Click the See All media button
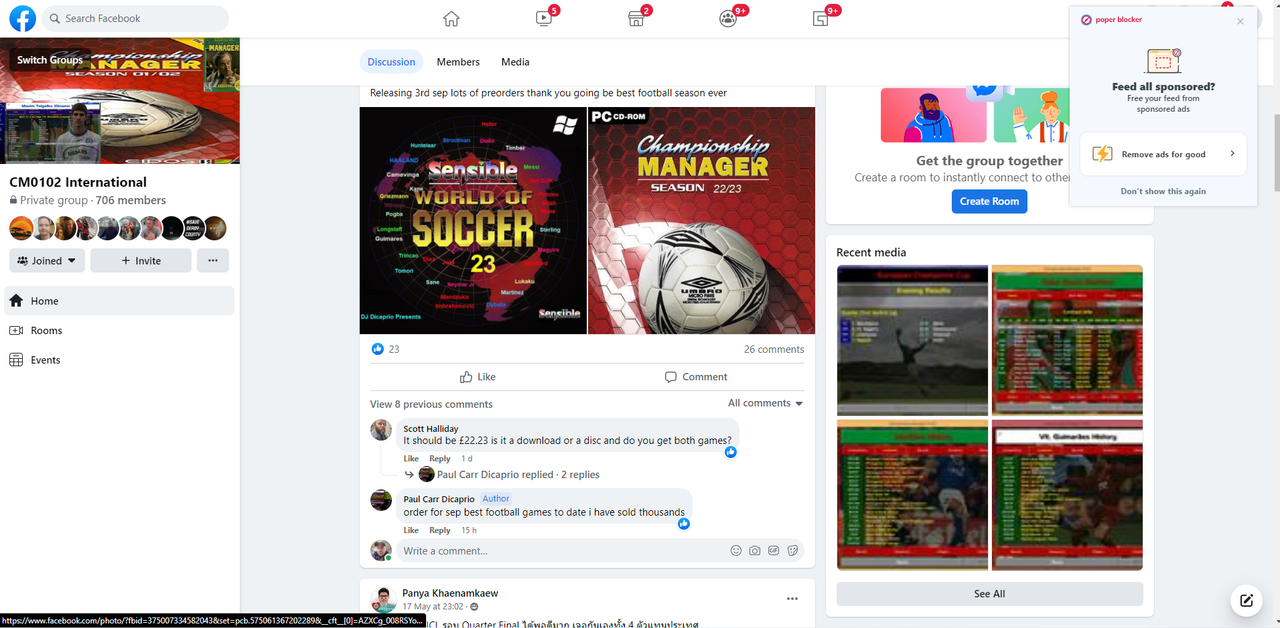This screenshot has height=628, width=1280. (x=989, y=594)
